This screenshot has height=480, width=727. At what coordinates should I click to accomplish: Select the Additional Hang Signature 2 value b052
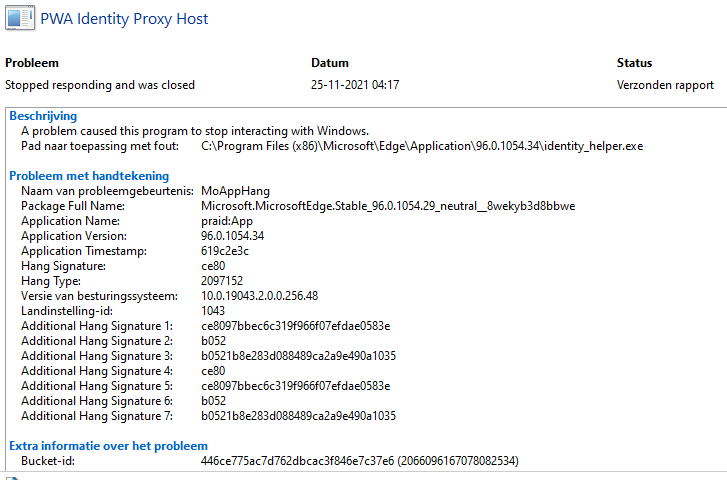point(214,341)
